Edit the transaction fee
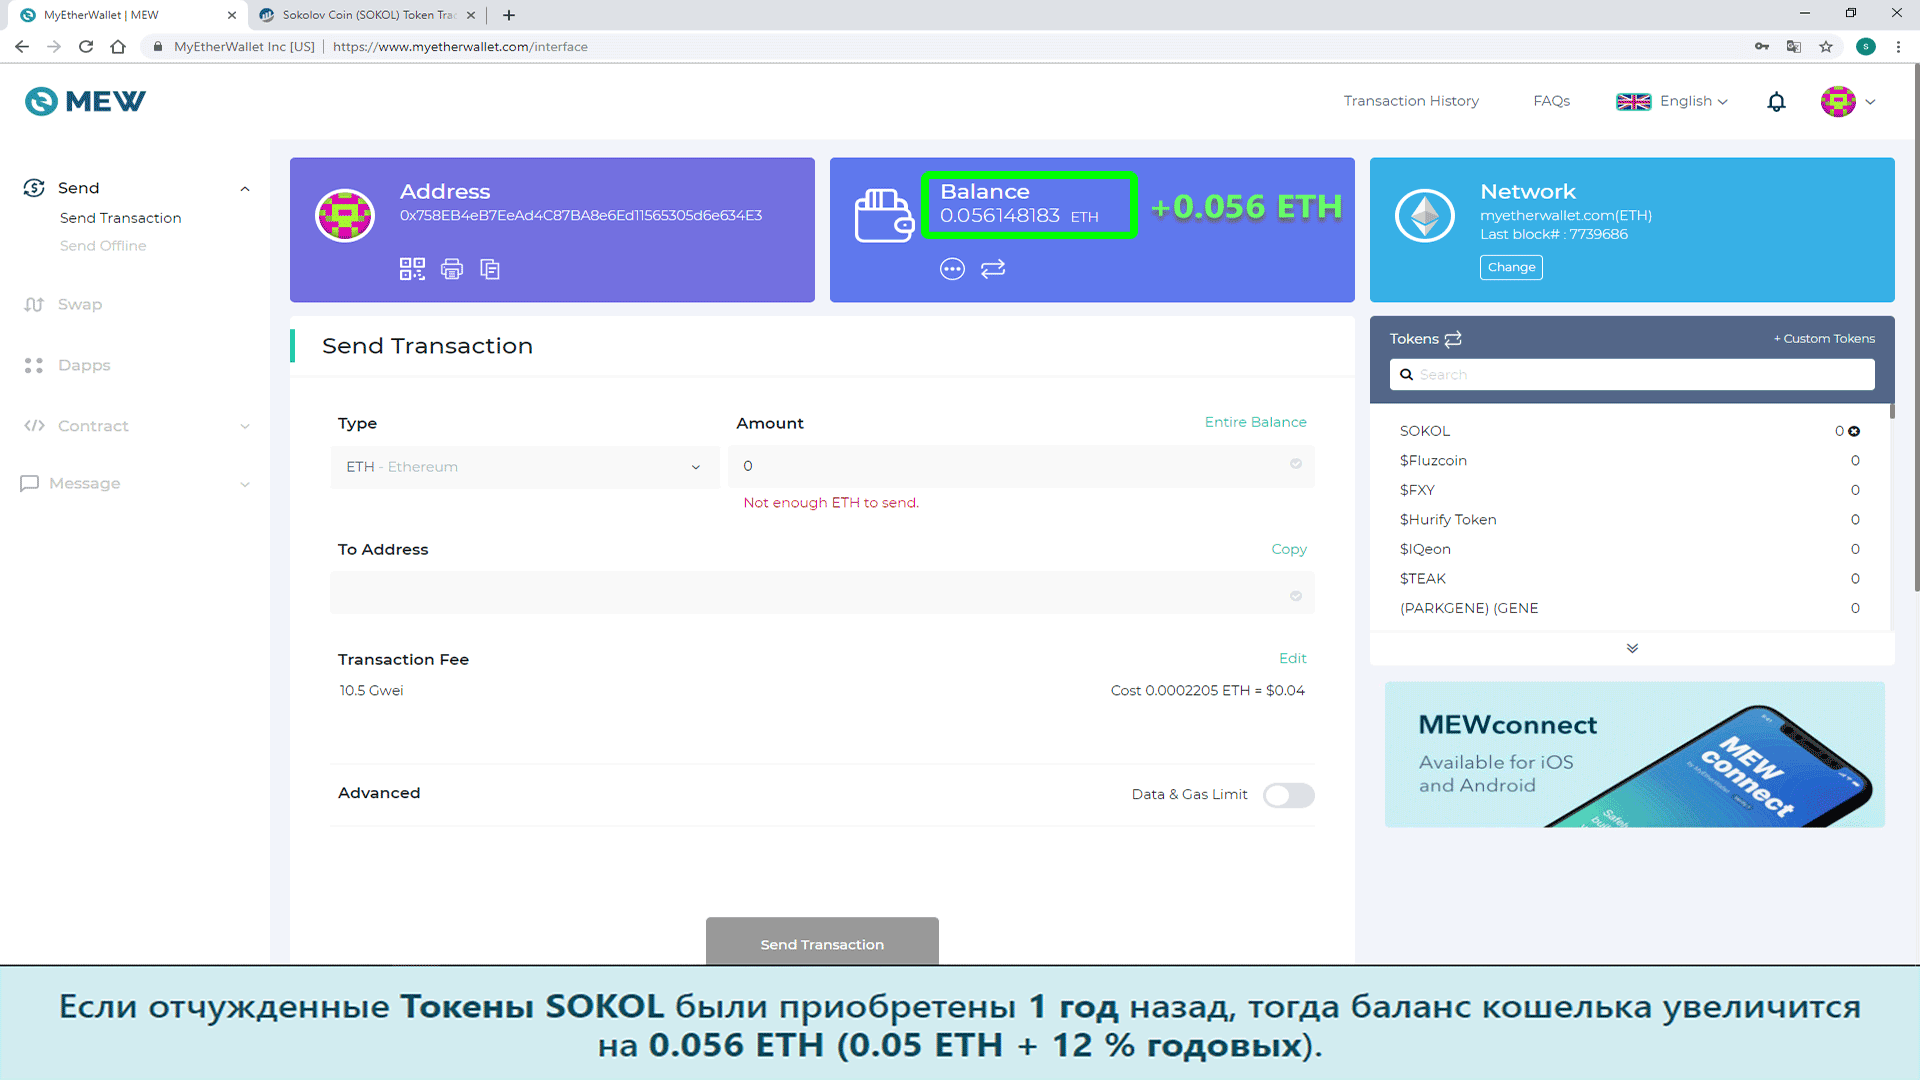 (1293, 658)
